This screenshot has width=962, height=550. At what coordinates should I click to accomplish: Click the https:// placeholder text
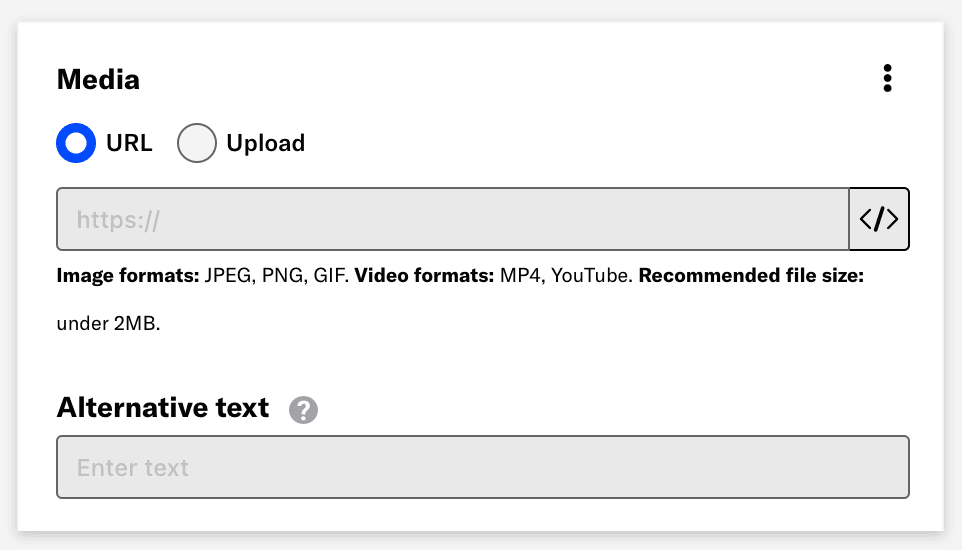point(119,219)
